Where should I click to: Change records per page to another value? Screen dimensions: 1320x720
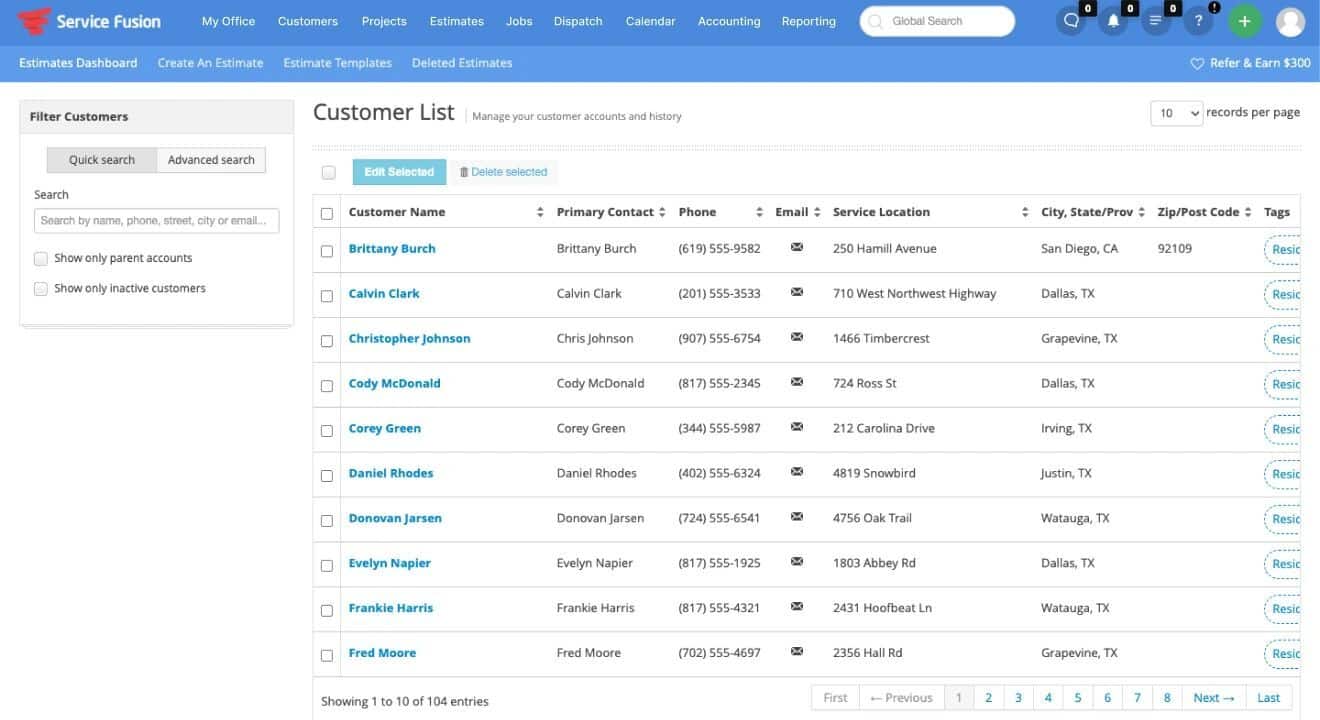(1176, 113)
